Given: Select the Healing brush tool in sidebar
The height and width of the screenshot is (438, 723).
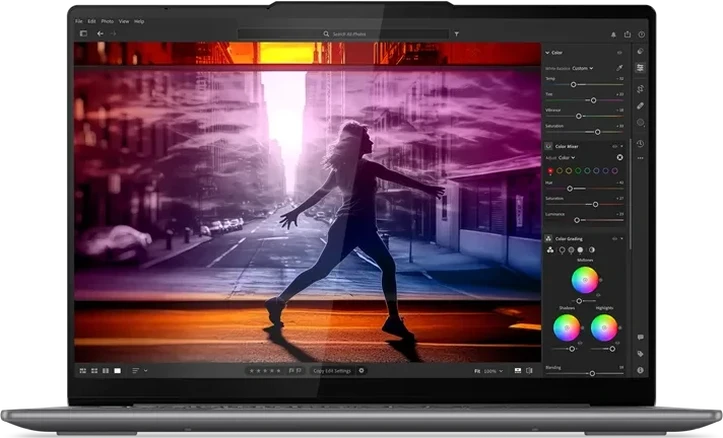Looking at the screenshot, I should coord(640,105).
